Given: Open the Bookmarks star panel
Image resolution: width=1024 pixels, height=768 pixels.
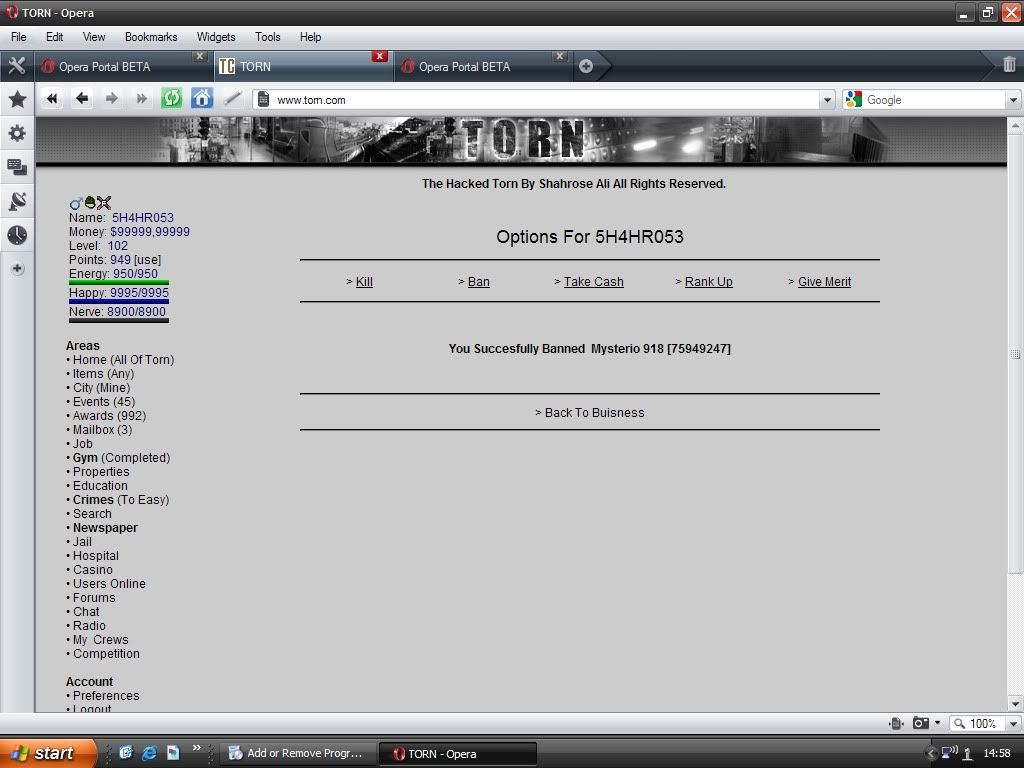Looking at the screenshot, I should tap(17, 99).
